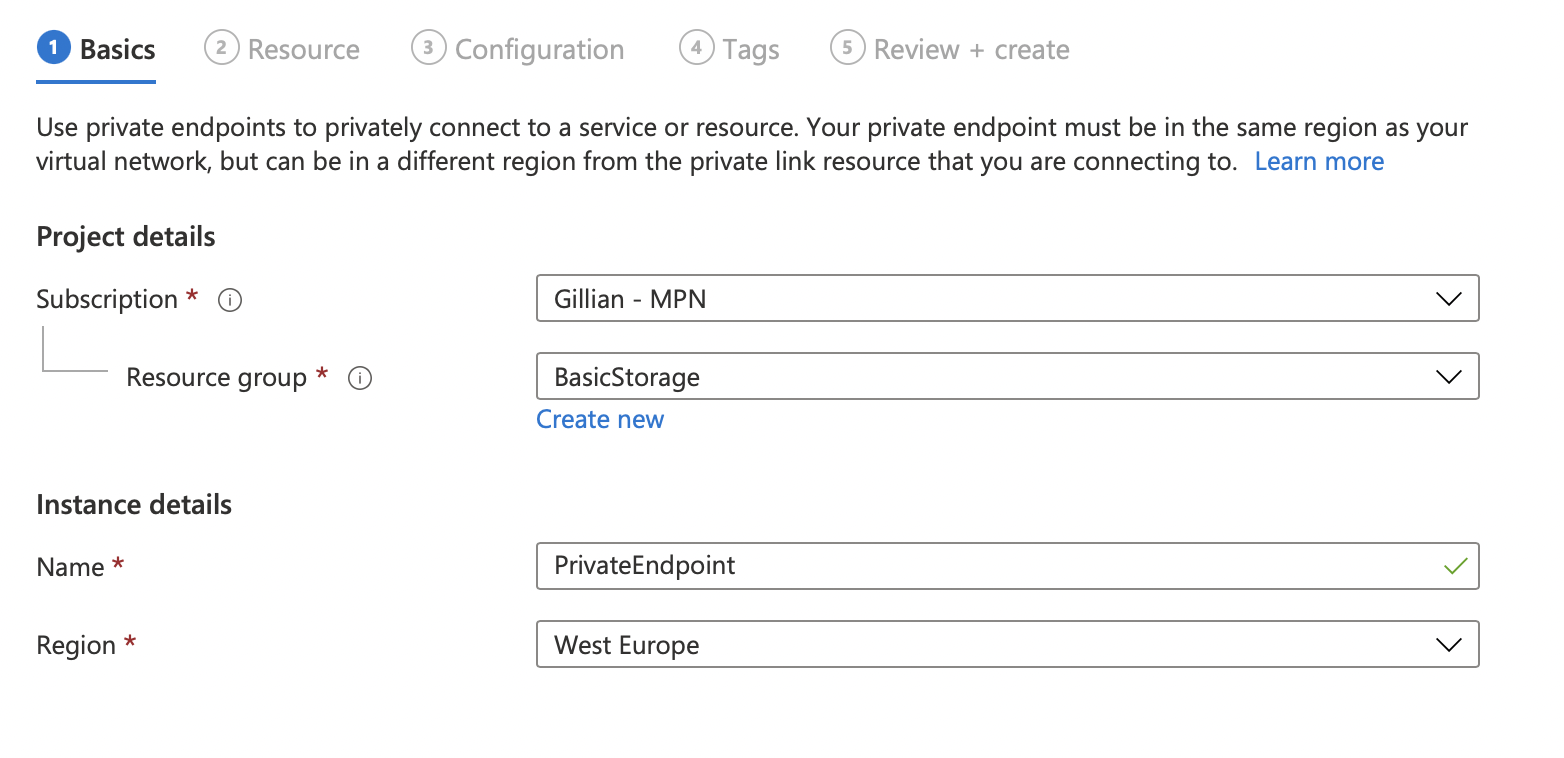The width and height of the screenshot is (1564, 758).
Task: Click the Resource group info icon
Action: [360, 378]
